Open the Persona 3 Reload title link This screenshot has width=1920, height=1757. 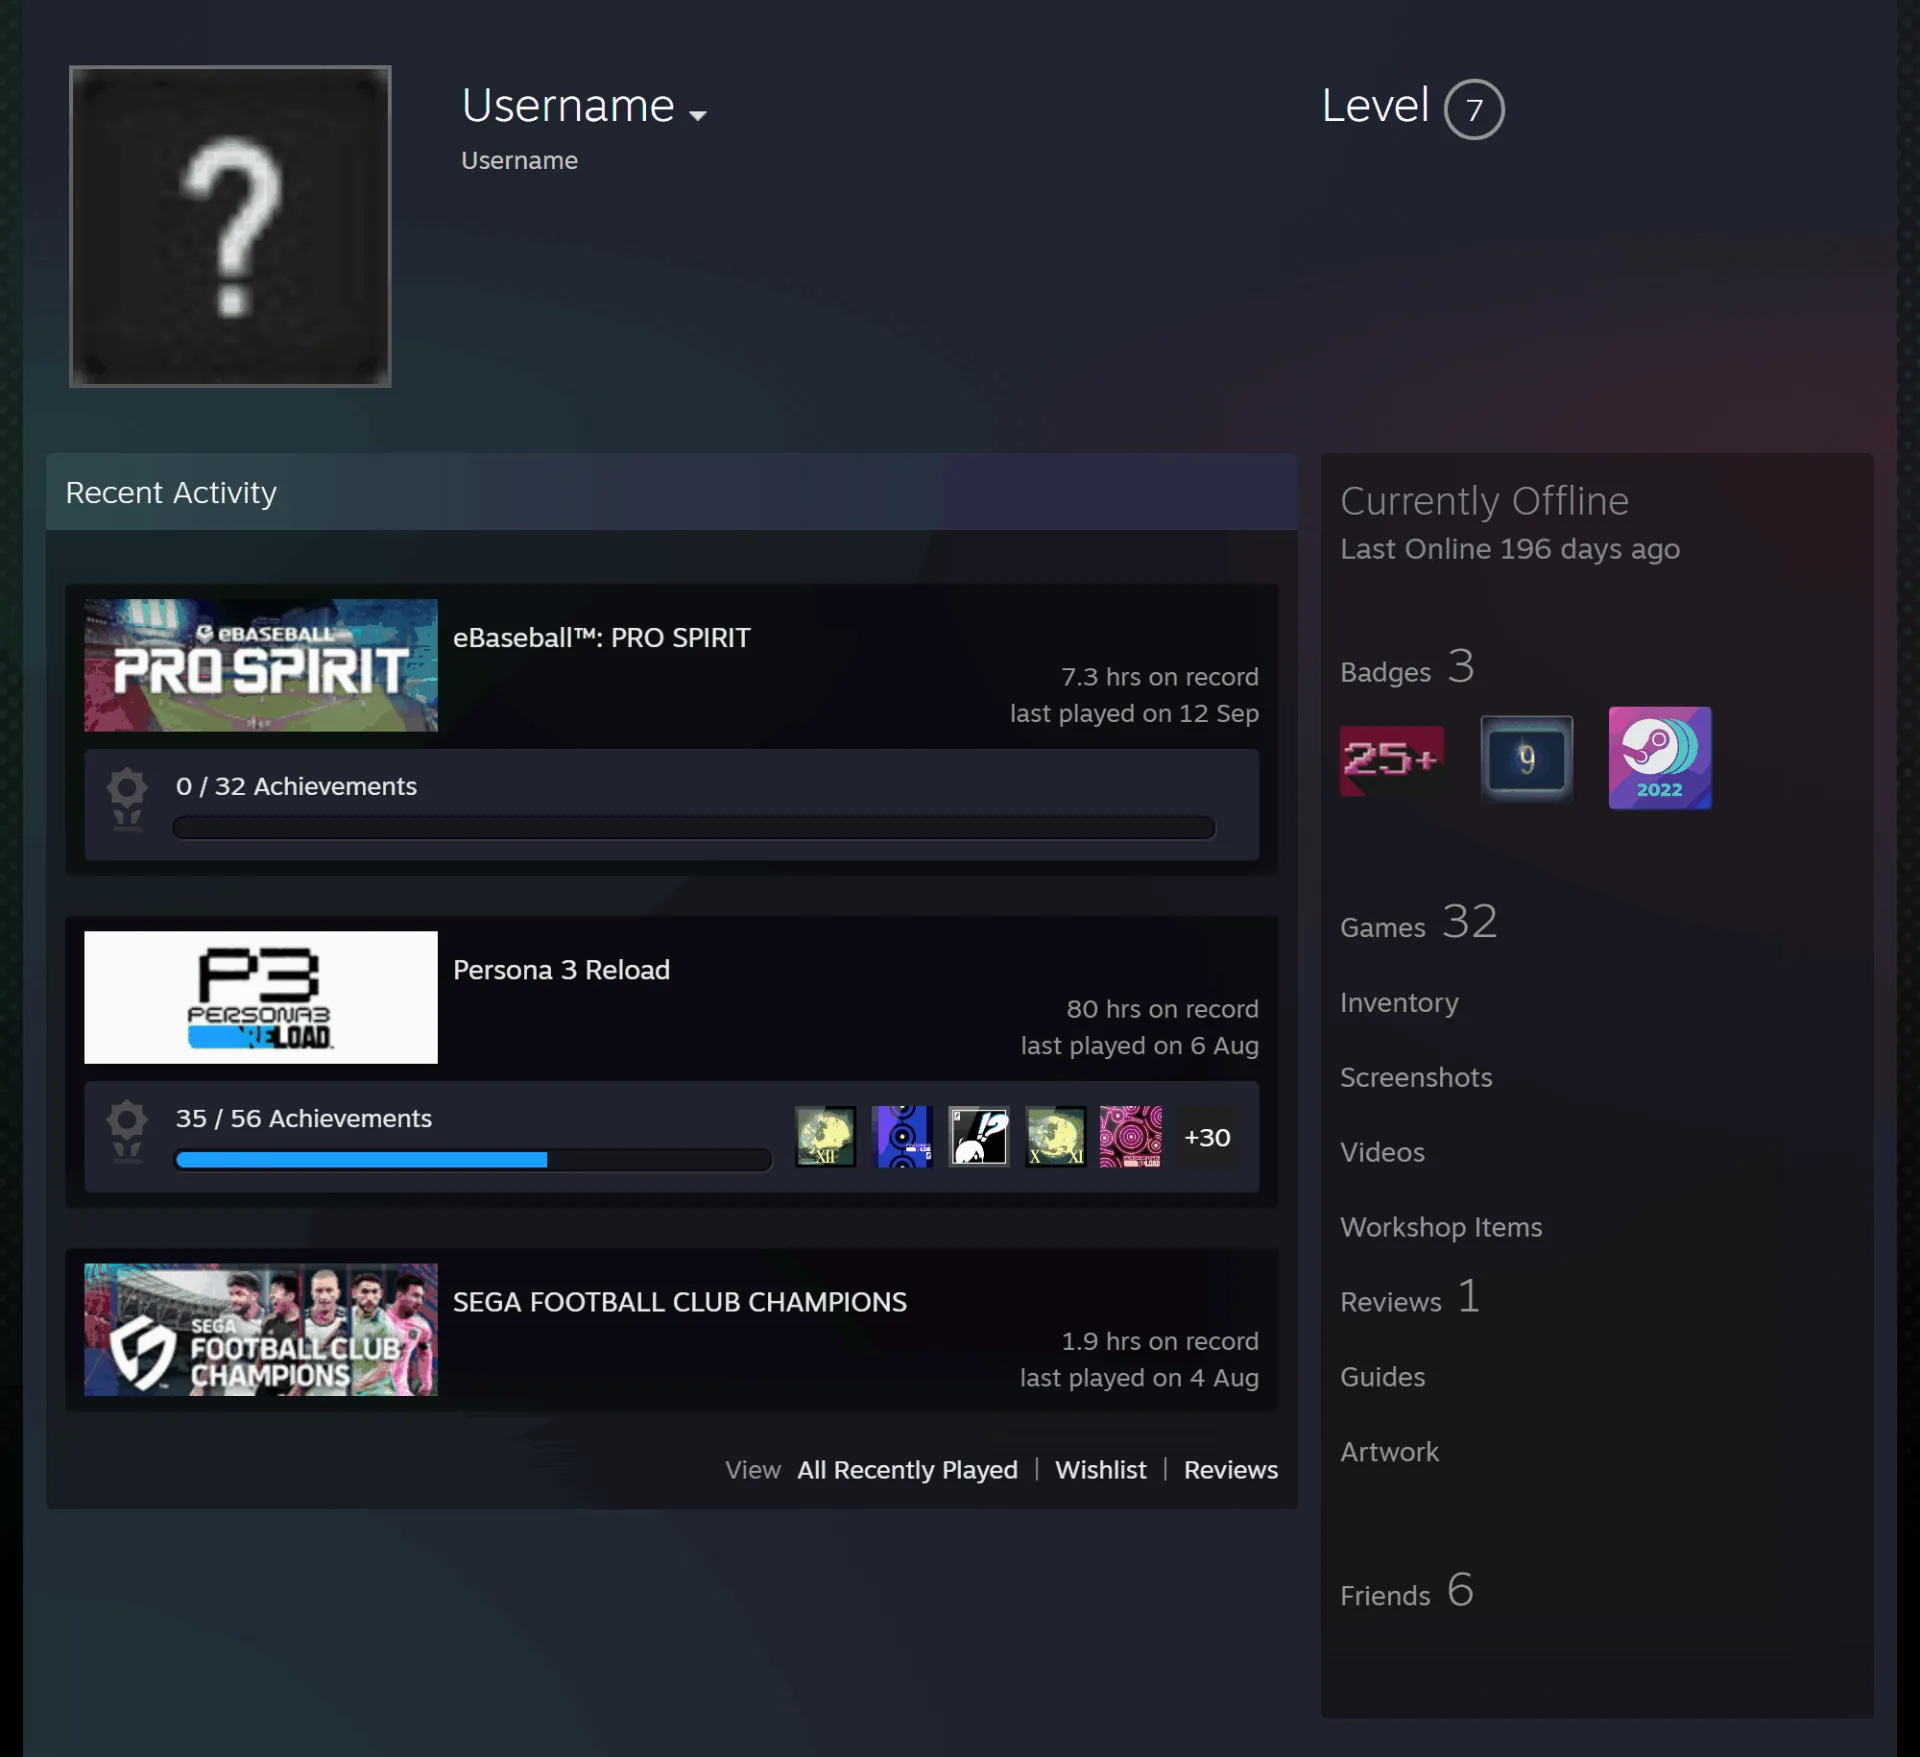click(x=561, y=970)
